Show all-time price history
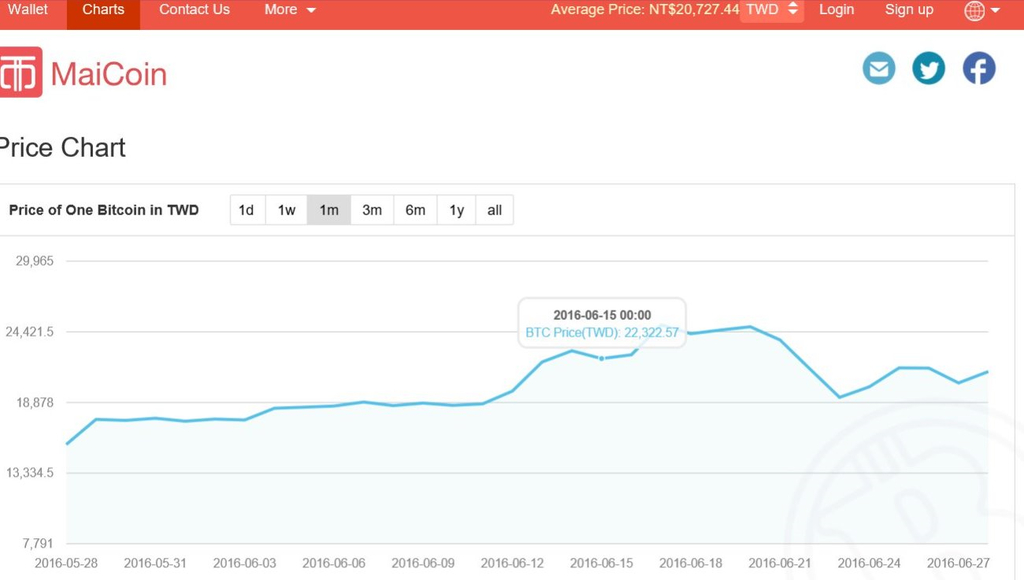Screen dimensions: 1024x580 pyautogui.click(x=494, y=210)
